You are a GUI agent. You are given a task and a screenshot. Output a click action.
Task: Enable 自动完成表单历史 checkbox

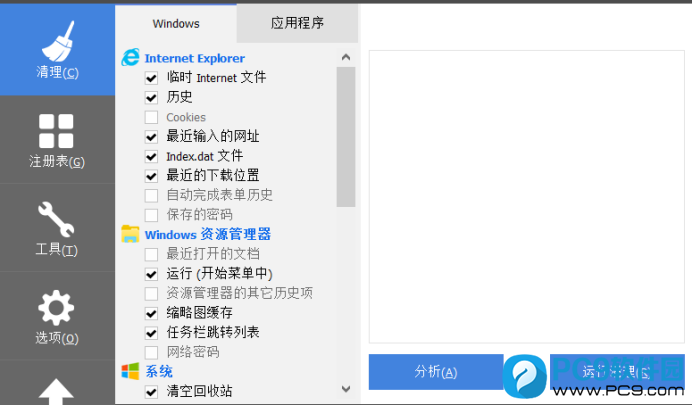pos(151,195)
